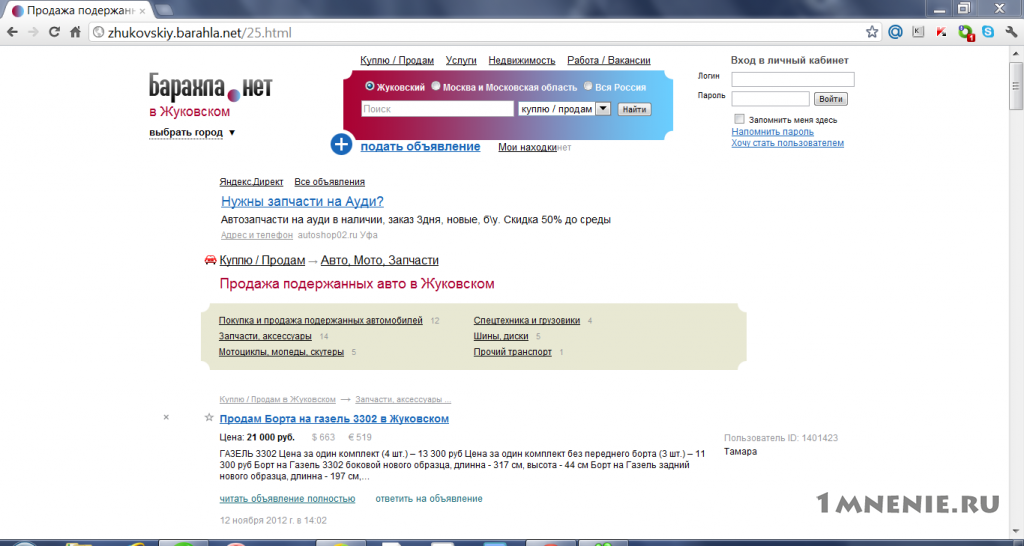Expand the выбрать город city selector

(x=192, y=133)
